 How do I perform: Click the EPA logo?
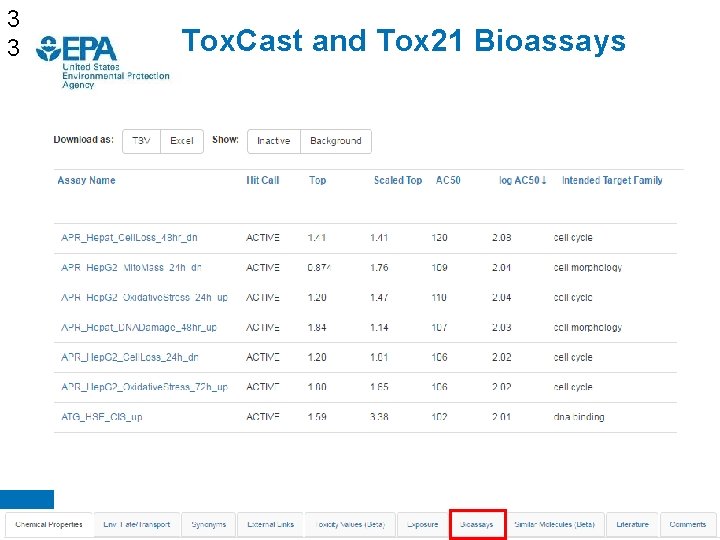102,62
